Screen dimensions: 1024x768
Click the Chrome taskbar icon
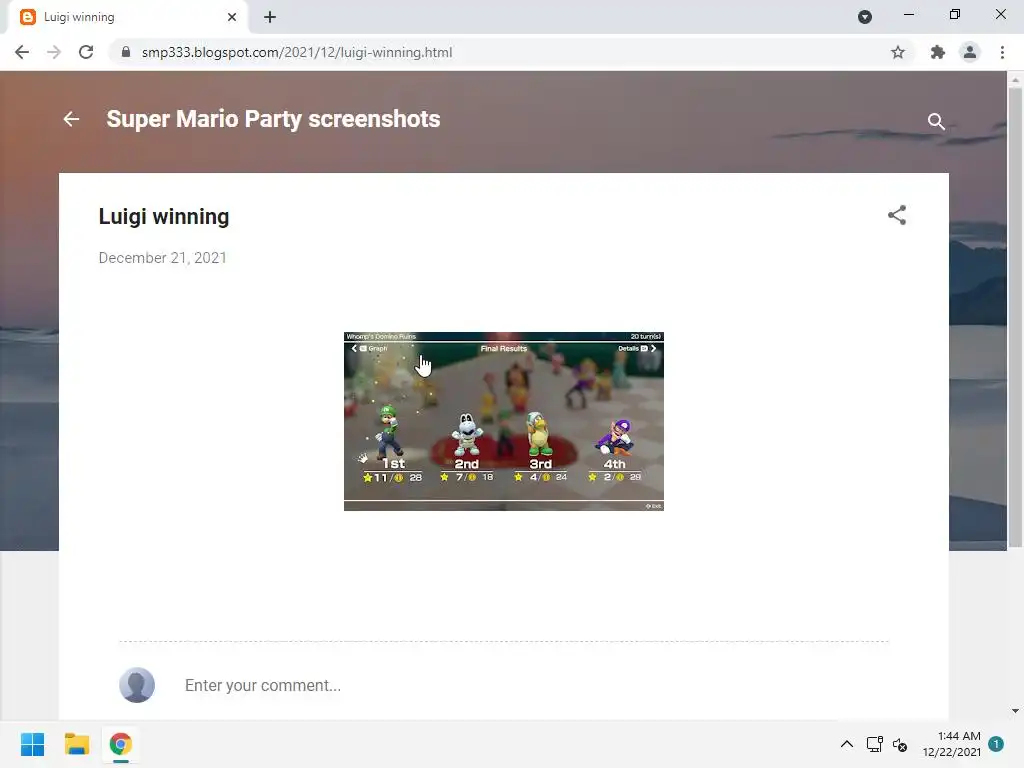click(121, 744)
